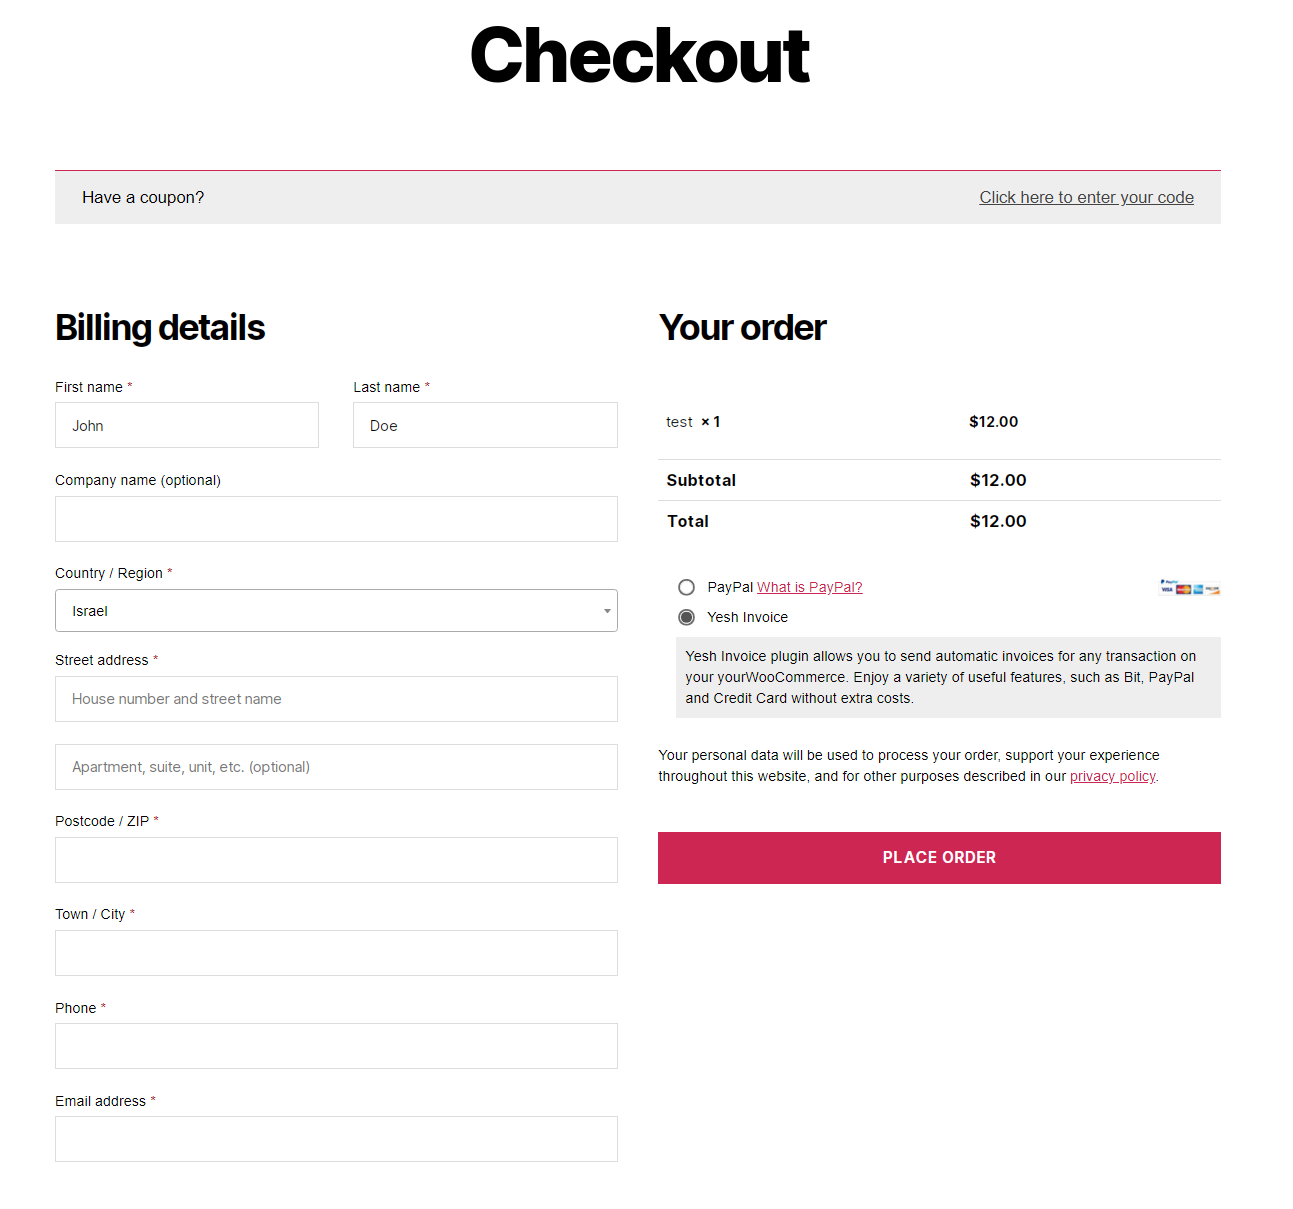
Task: Click the Yesh Invoice description box
Action: tap(948, 677)
